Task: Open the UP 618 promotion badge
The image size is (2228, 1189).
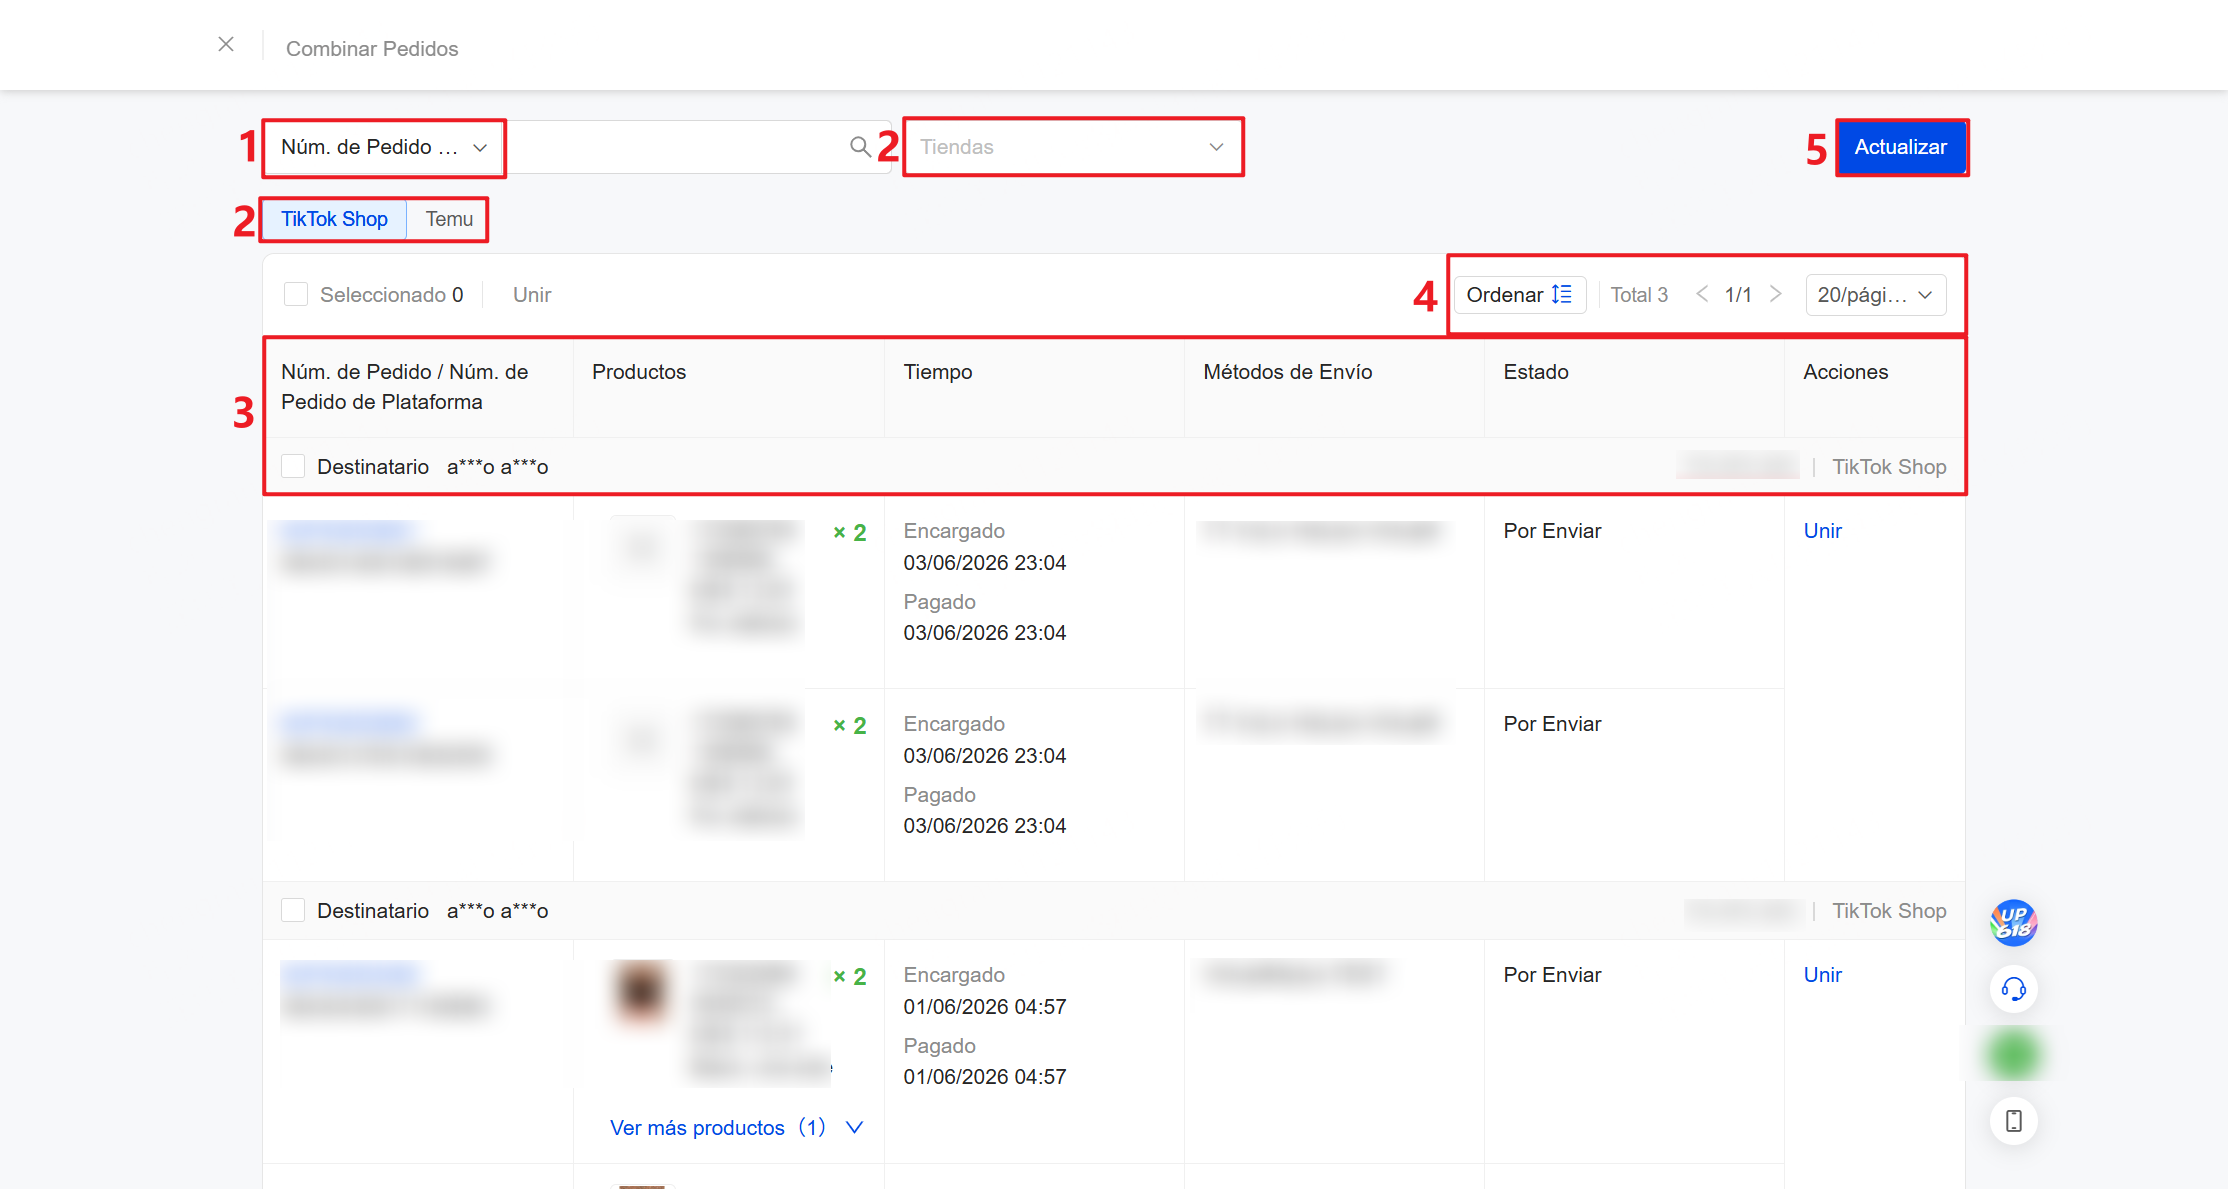Action: tap(2014, 923)
